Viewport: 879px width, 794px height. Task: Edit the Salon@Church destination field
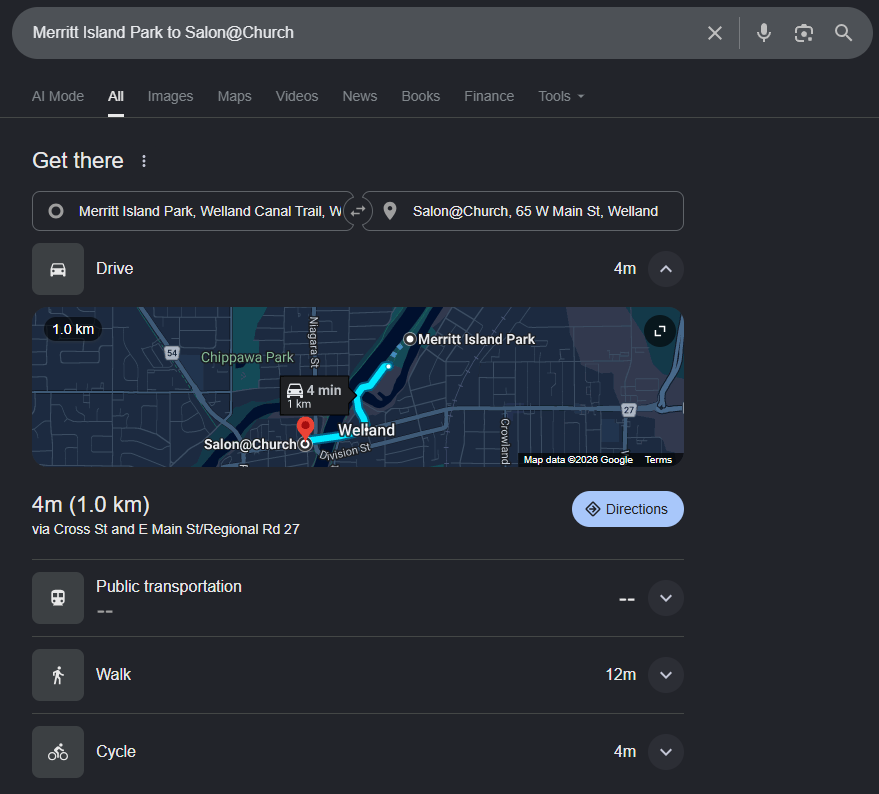[x=522, y=211]
